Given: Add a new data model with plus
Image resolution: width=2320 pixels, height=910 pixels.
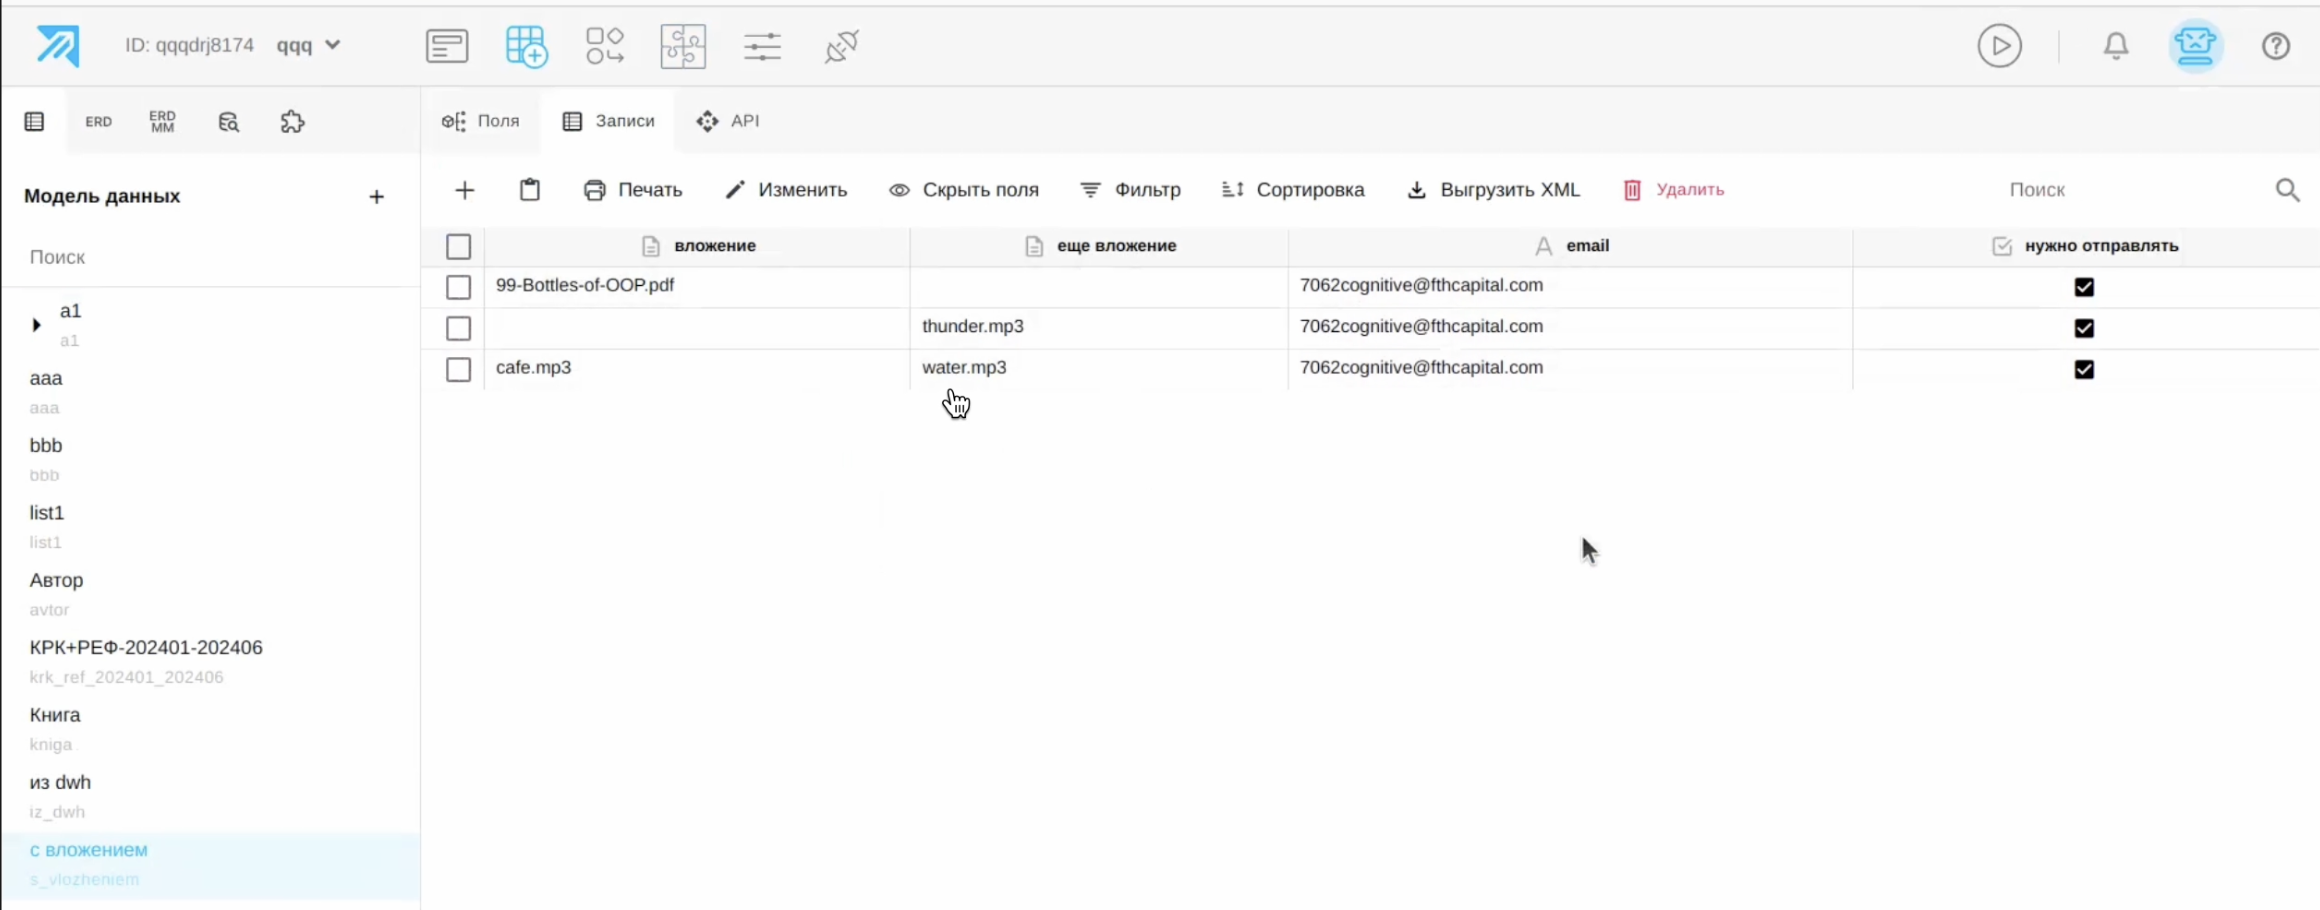Looking at the screenshot, I should (x=376, y=197).
